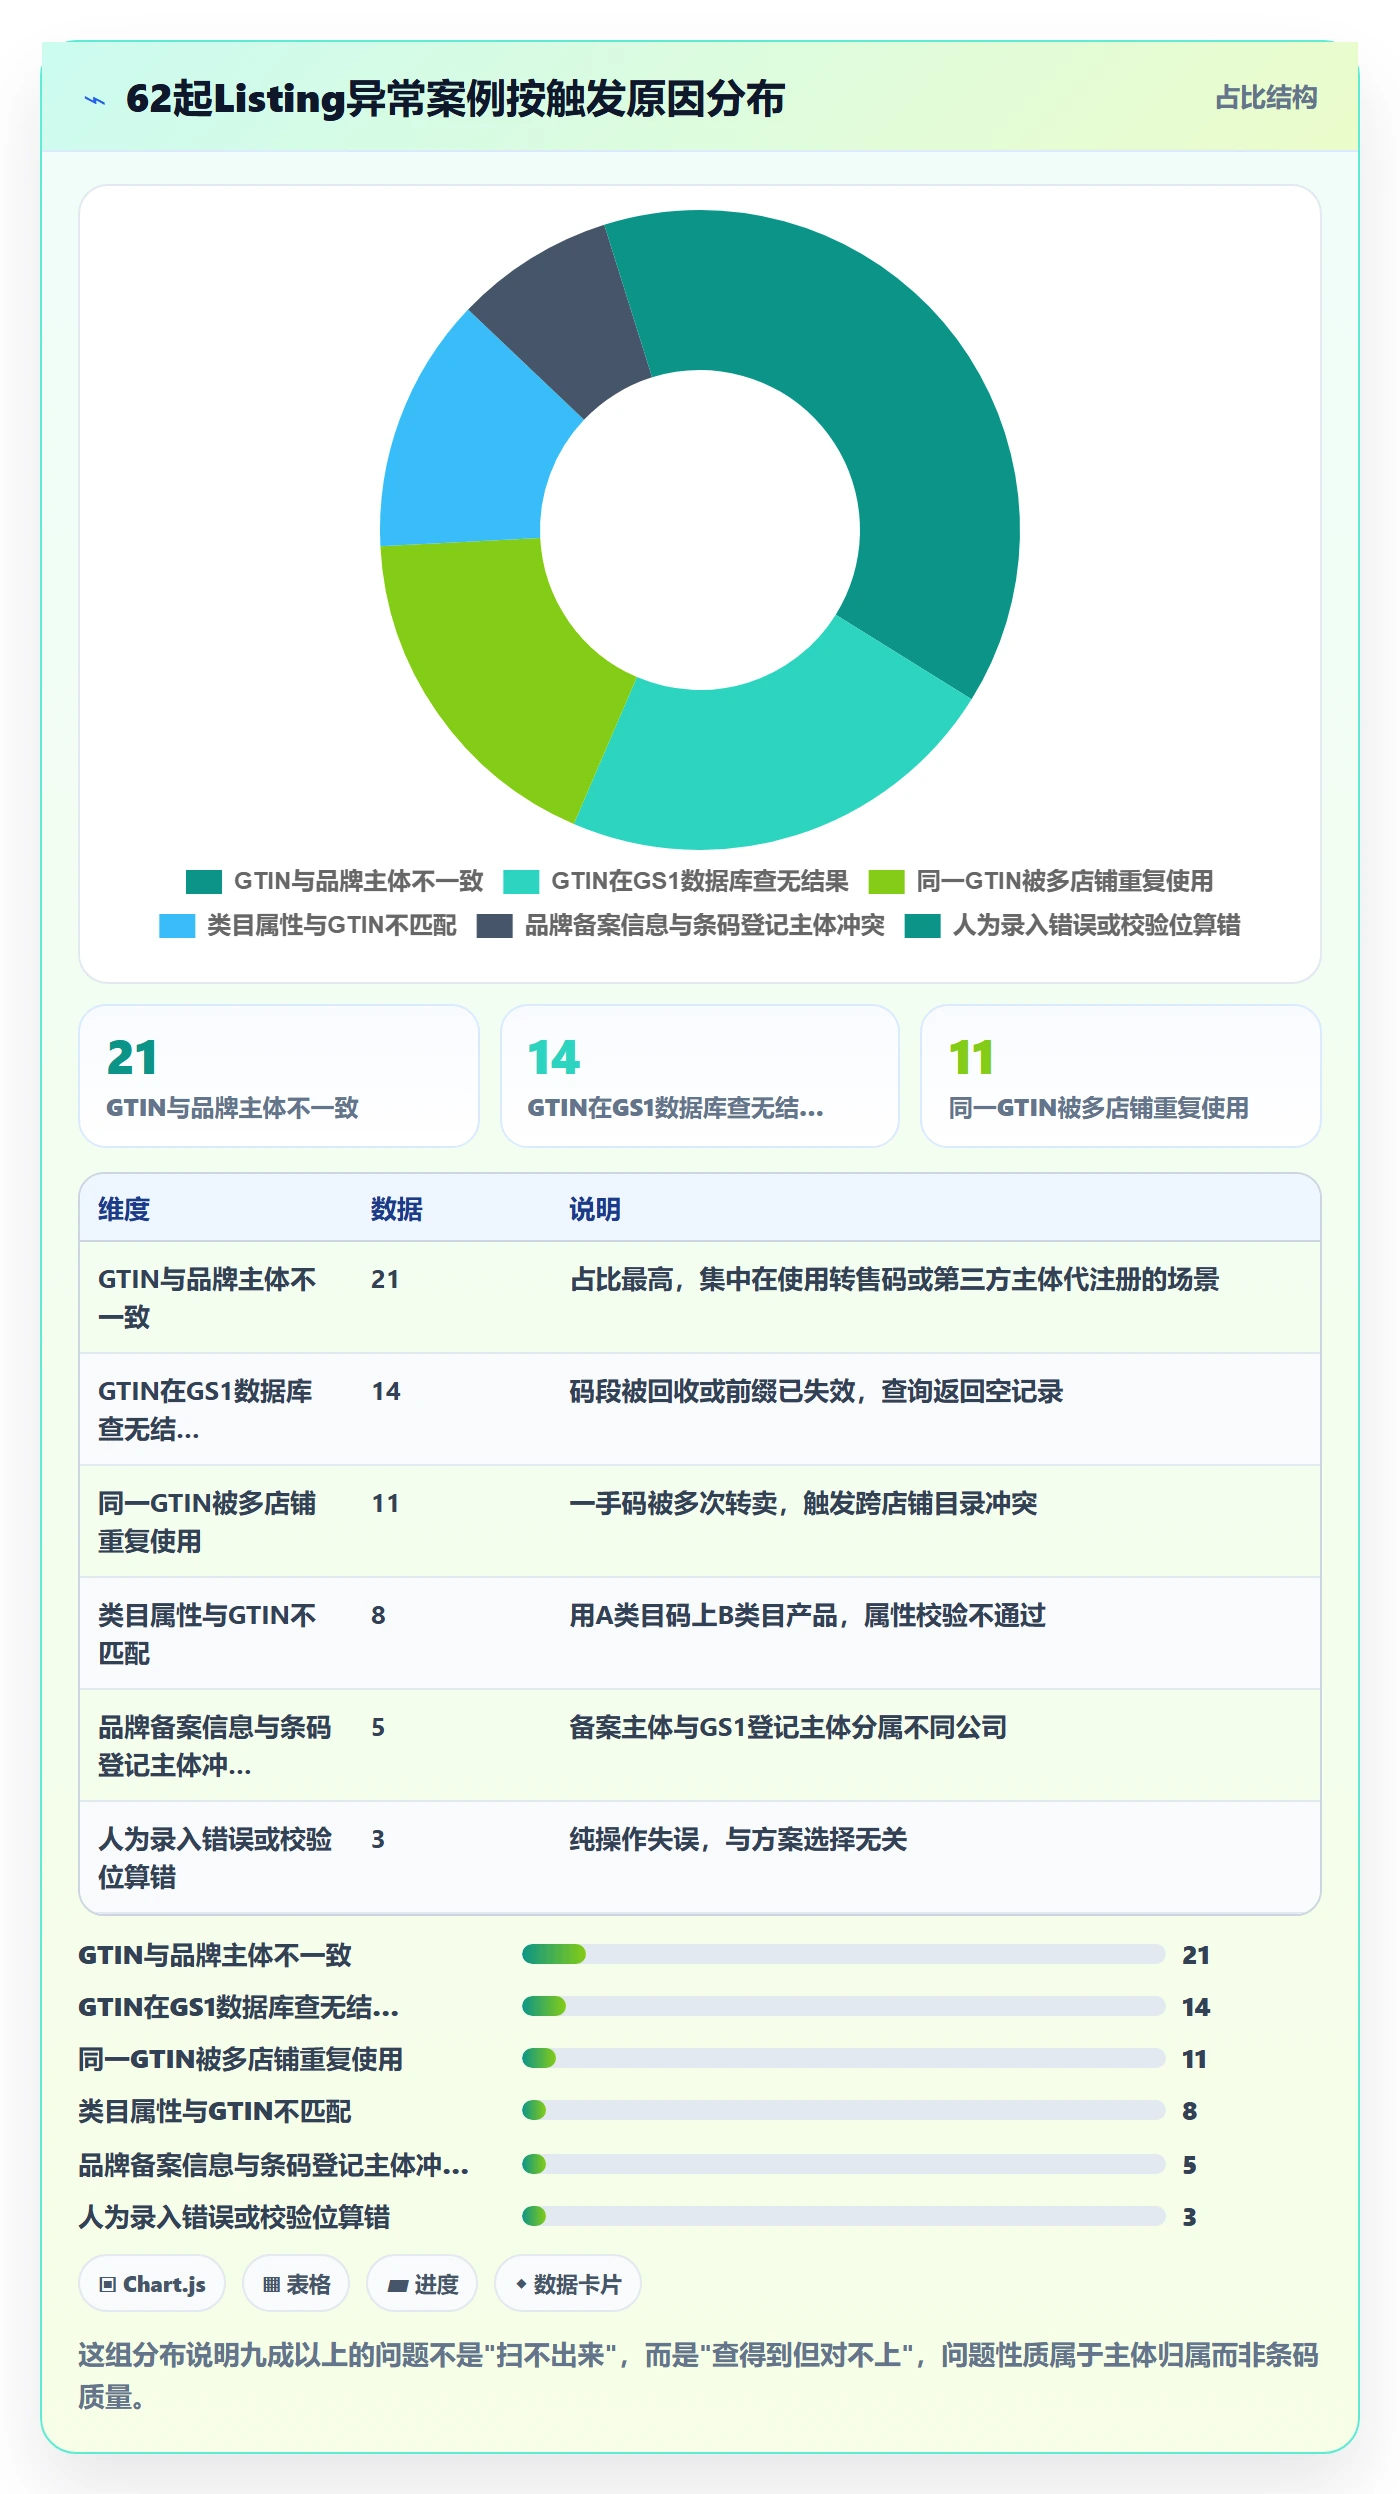1400x2494 pixels.
Task: Click the progress bar for 同一GTIN被多店铺重复使用
Action: click(844, 2058)
